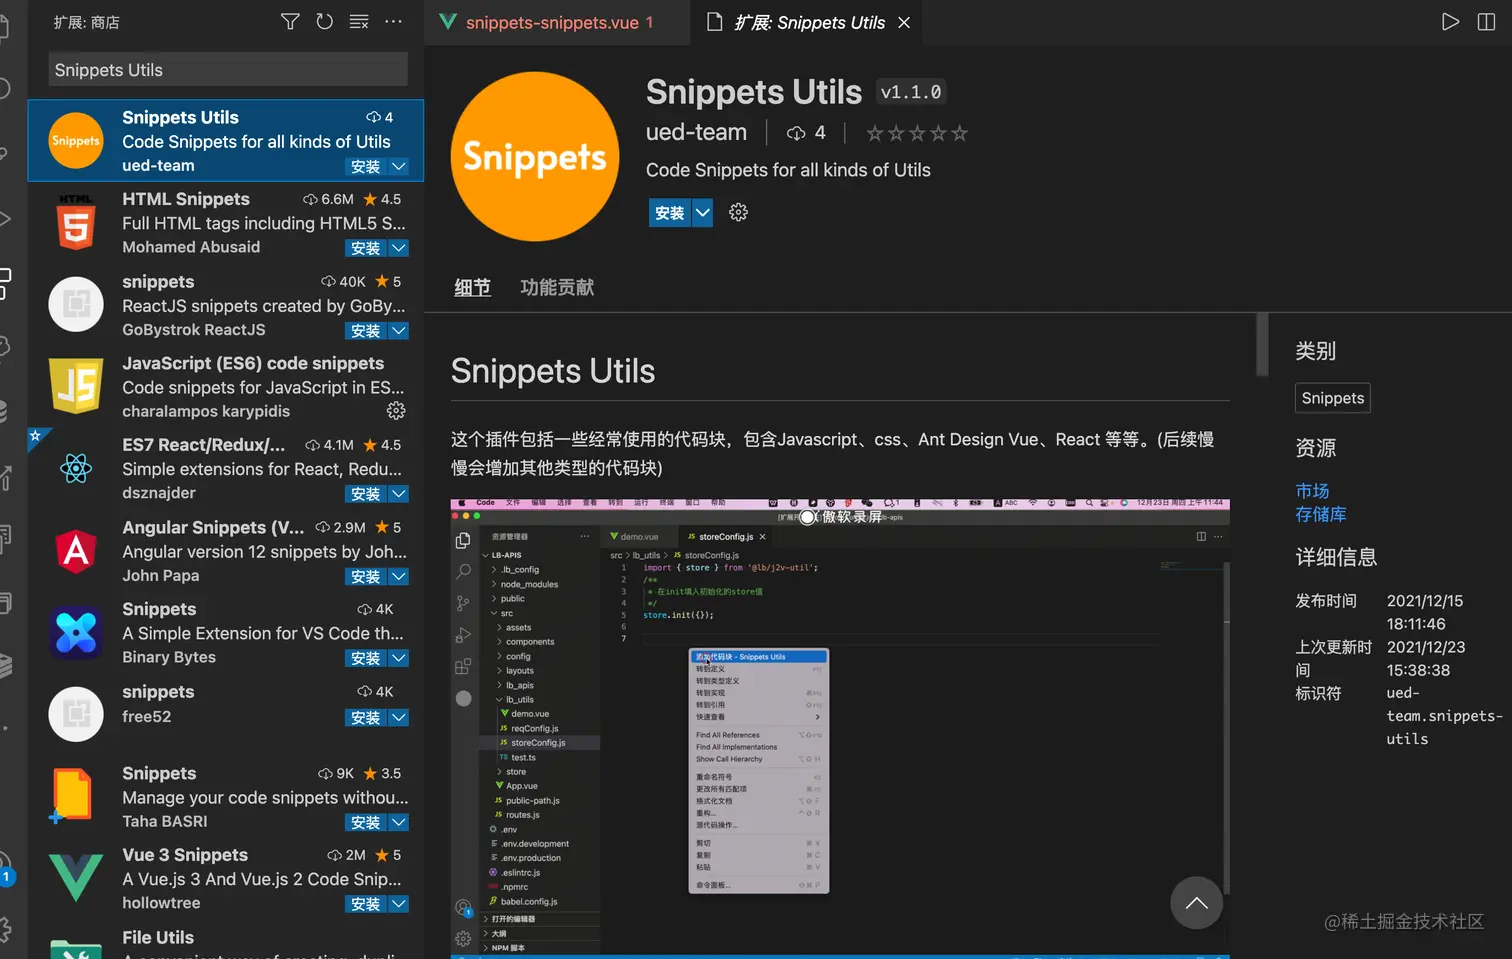Click the install count cloud icon in header
This screenshot has width=1512, height=959.
pos(796,133)
